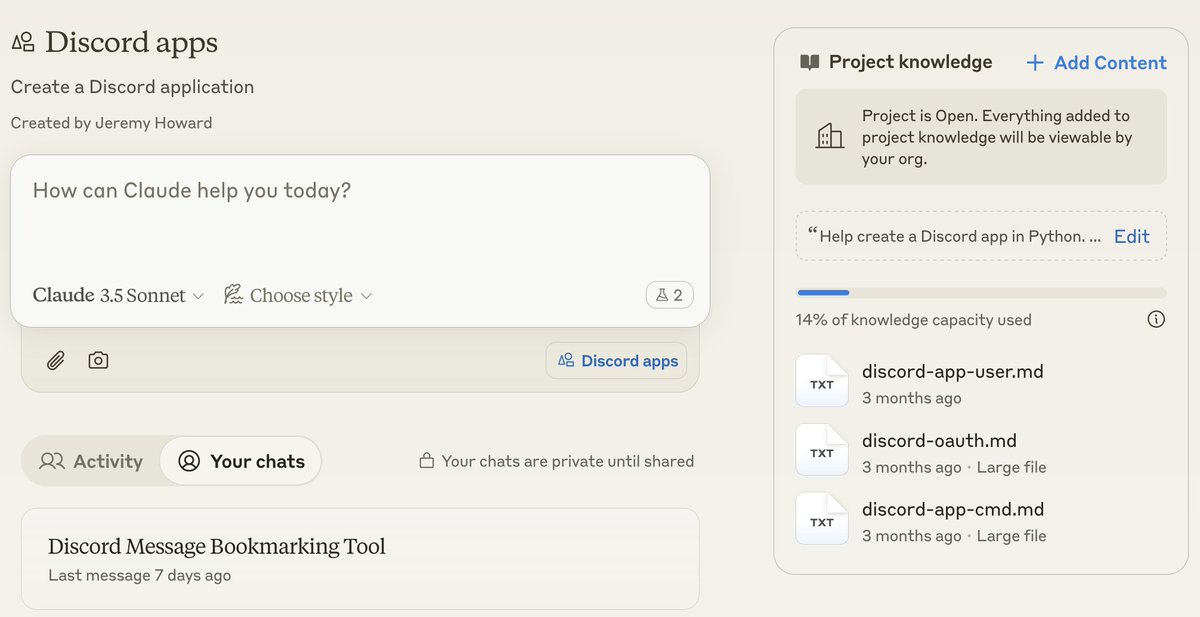Click the flask experiments badge showing 2
This screenshot has height=617, width=1200.
(670, 295)
